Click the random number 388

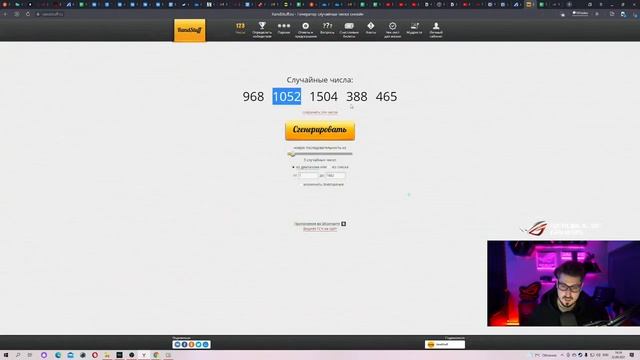[x=357, y=96]
